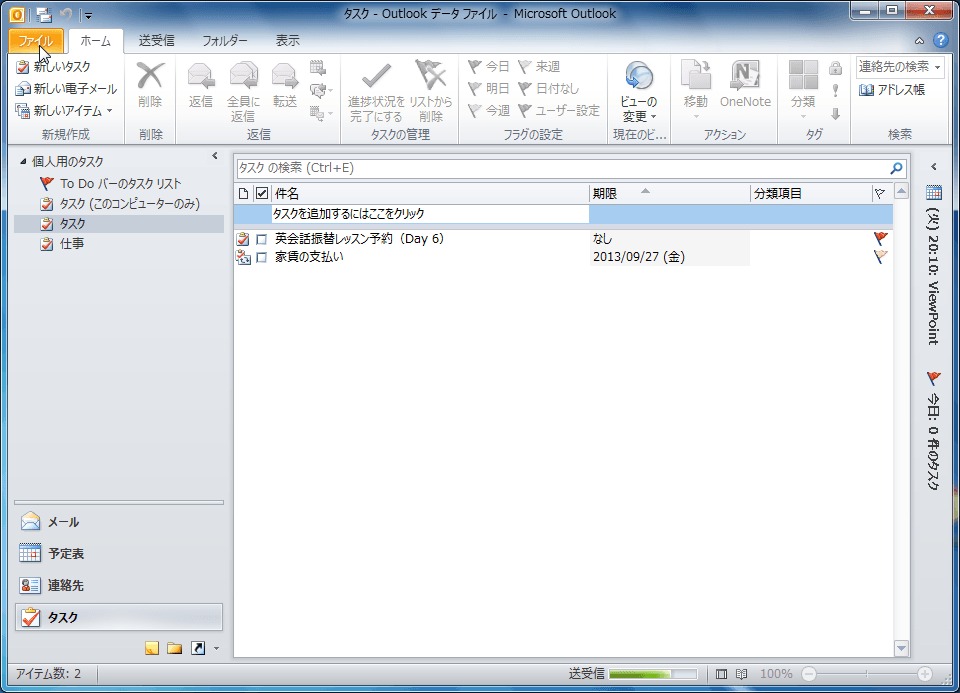Click the 全員に返信 reply all icon
The image size is (960, 693).
(243, 76)
